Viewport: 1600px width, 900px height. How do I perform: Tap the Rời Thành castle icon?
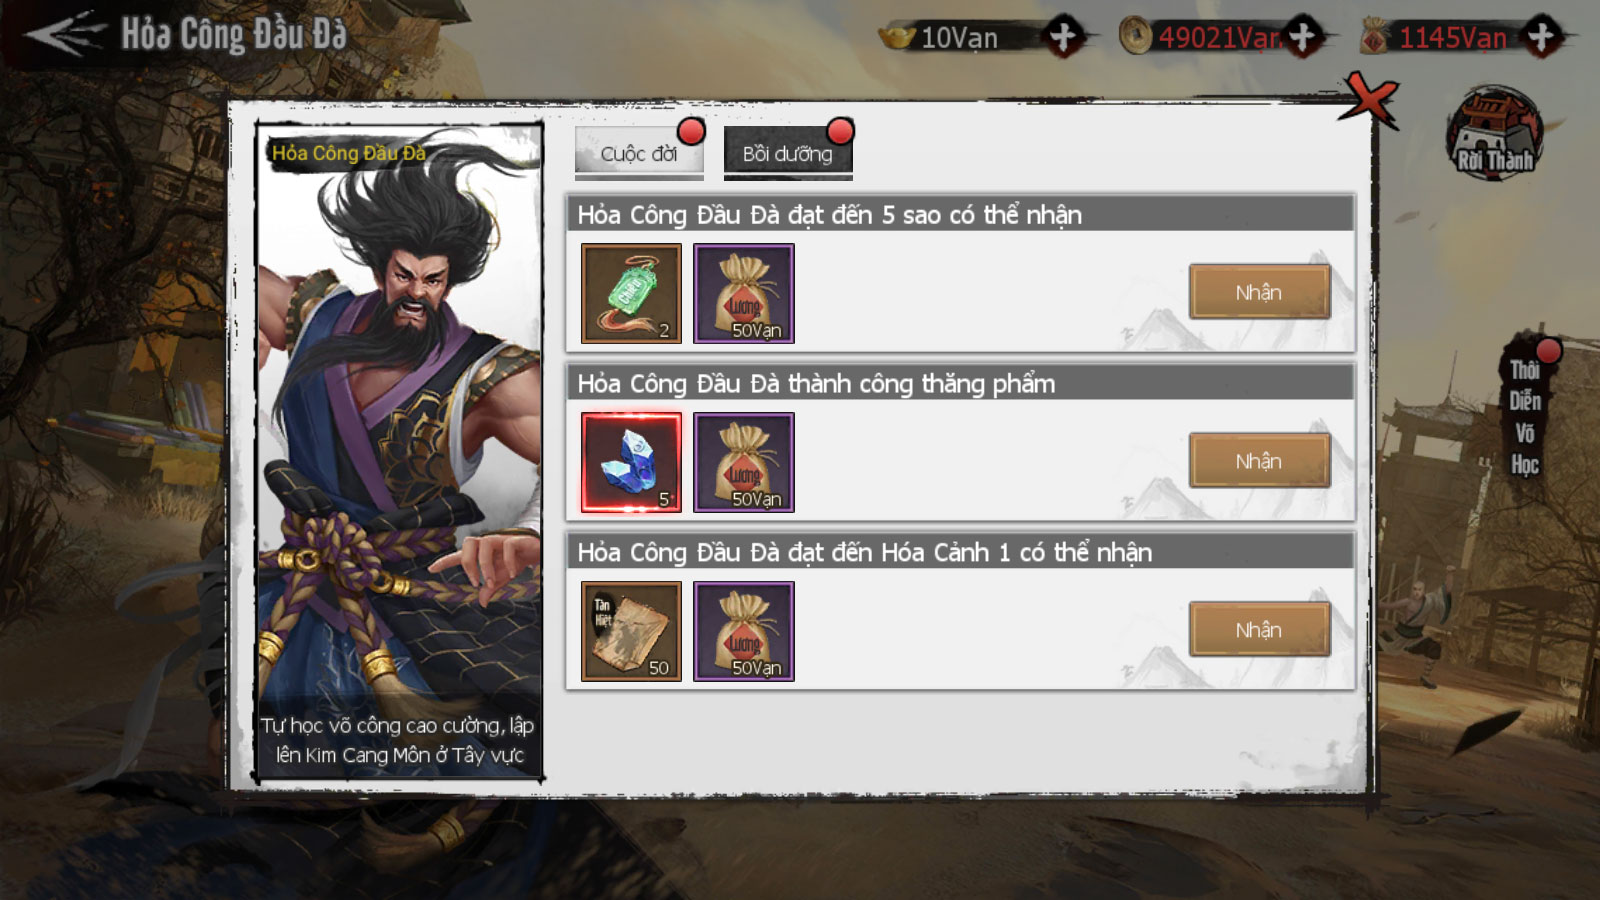point(1494,134)
